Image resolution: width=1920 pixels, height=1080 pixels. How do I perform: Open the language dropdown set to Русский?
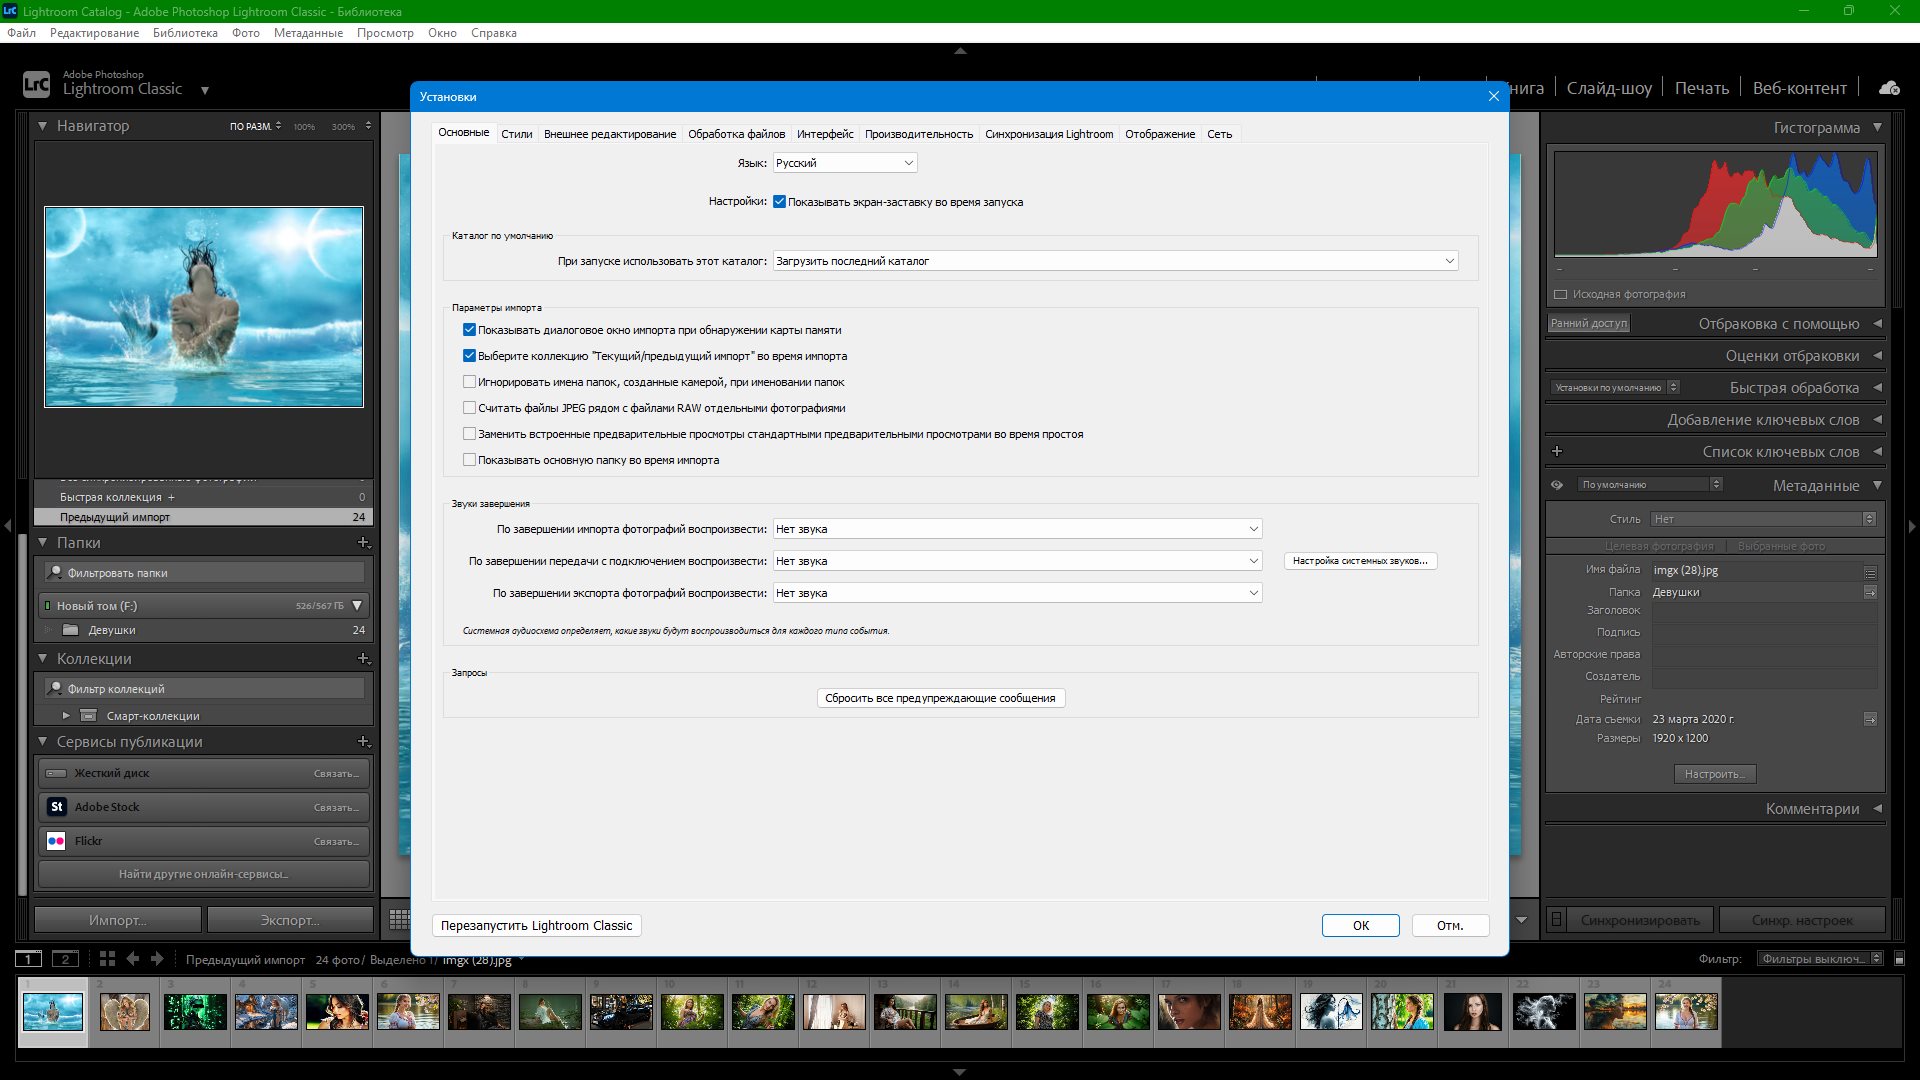click(845, 163)
